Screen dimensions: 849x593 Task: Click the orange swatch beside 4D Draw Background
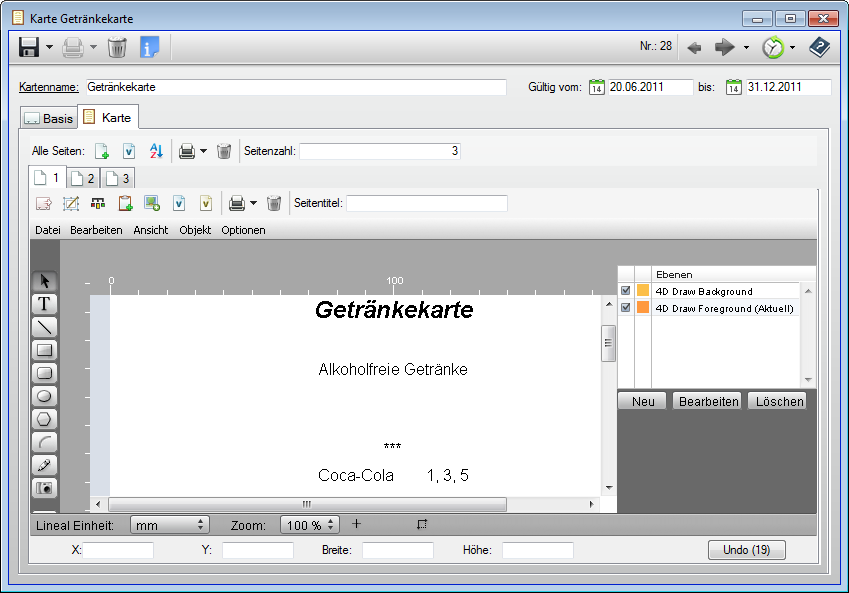click(x=644, y=291)
